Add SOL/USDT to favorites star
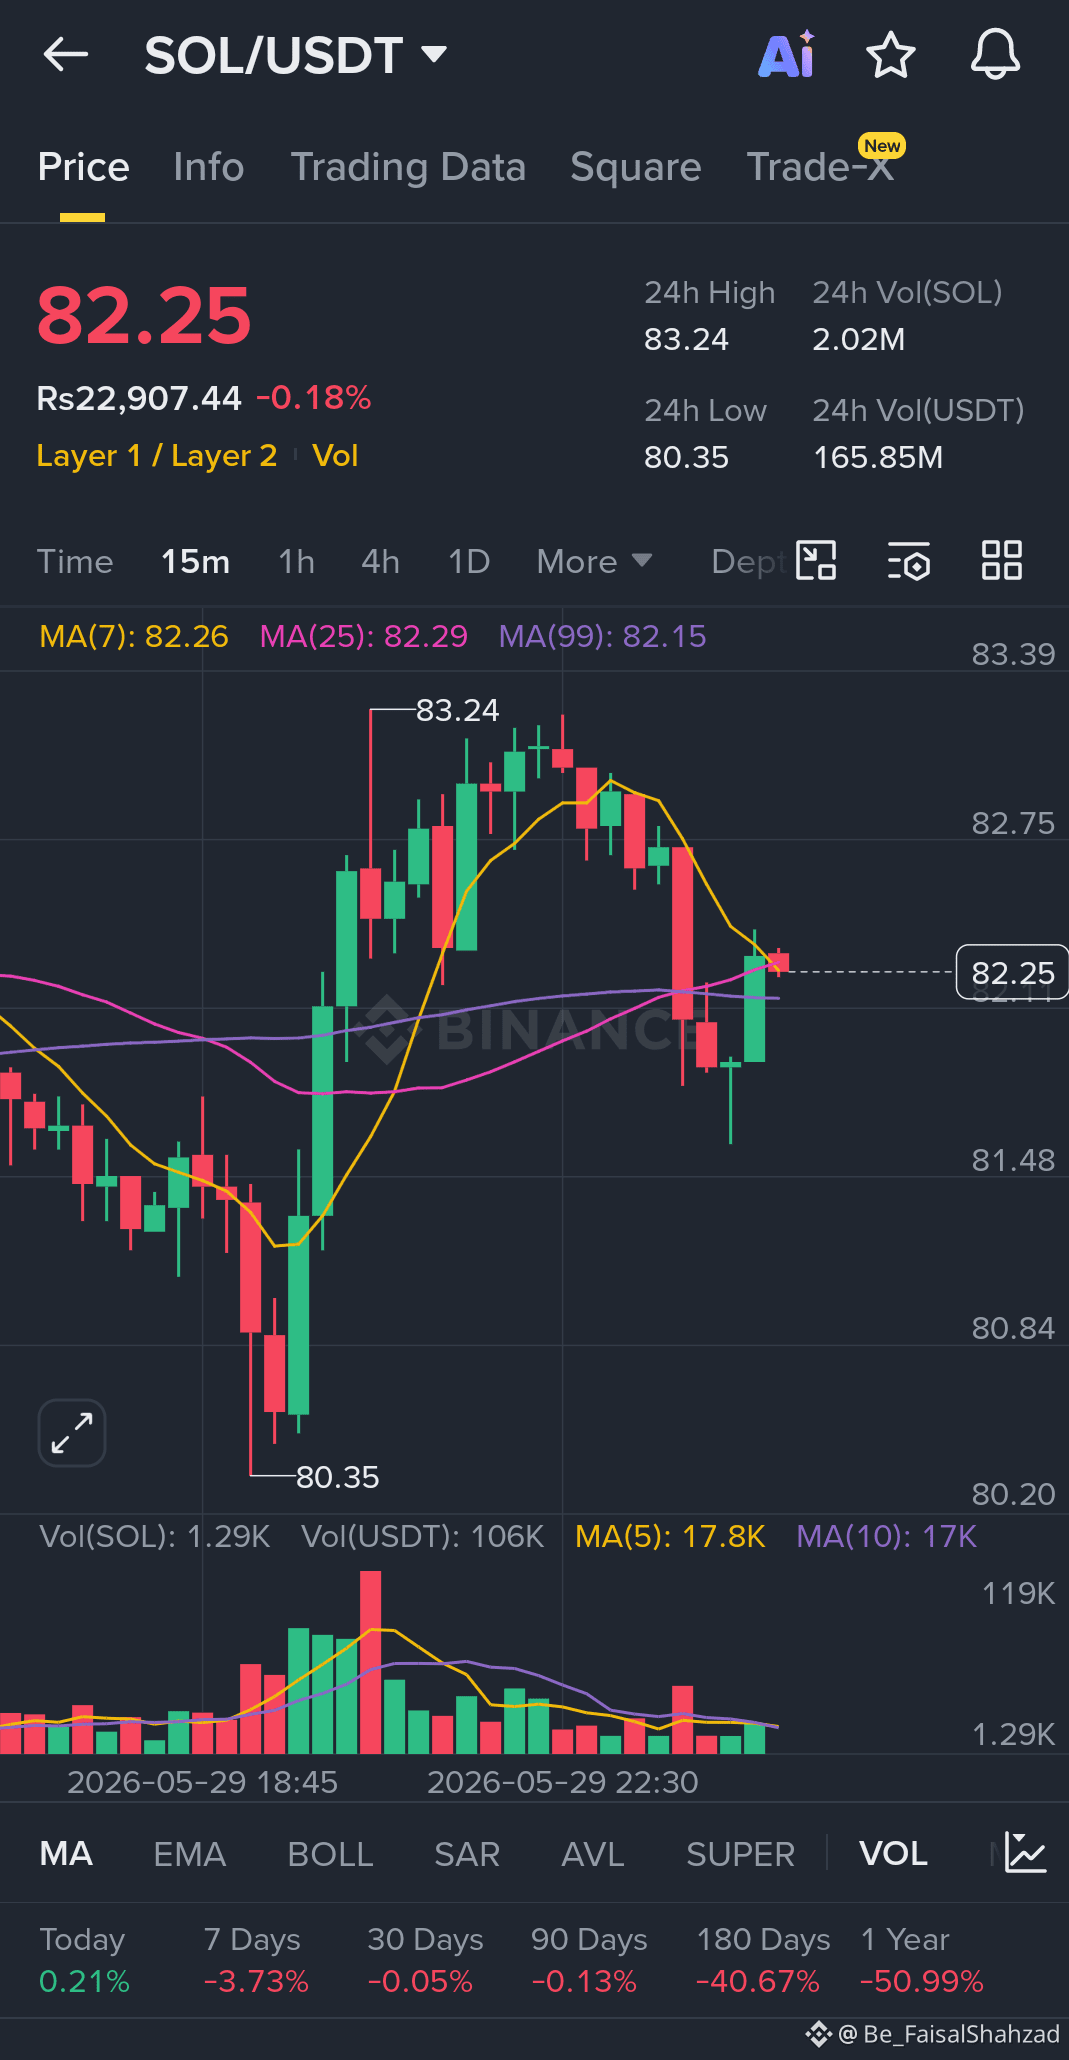 [890, 55]
